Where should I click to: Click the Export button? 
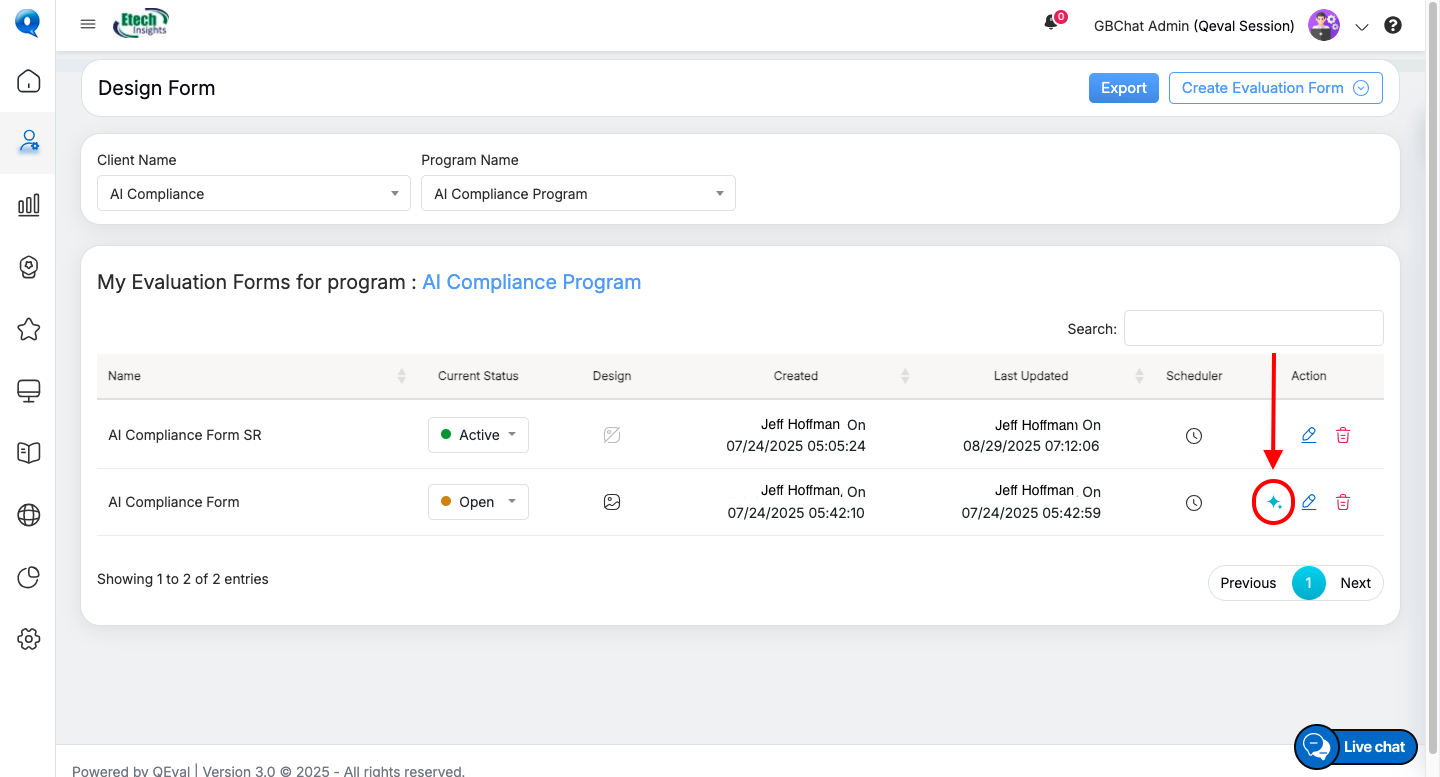click(x=1123, y=88)
